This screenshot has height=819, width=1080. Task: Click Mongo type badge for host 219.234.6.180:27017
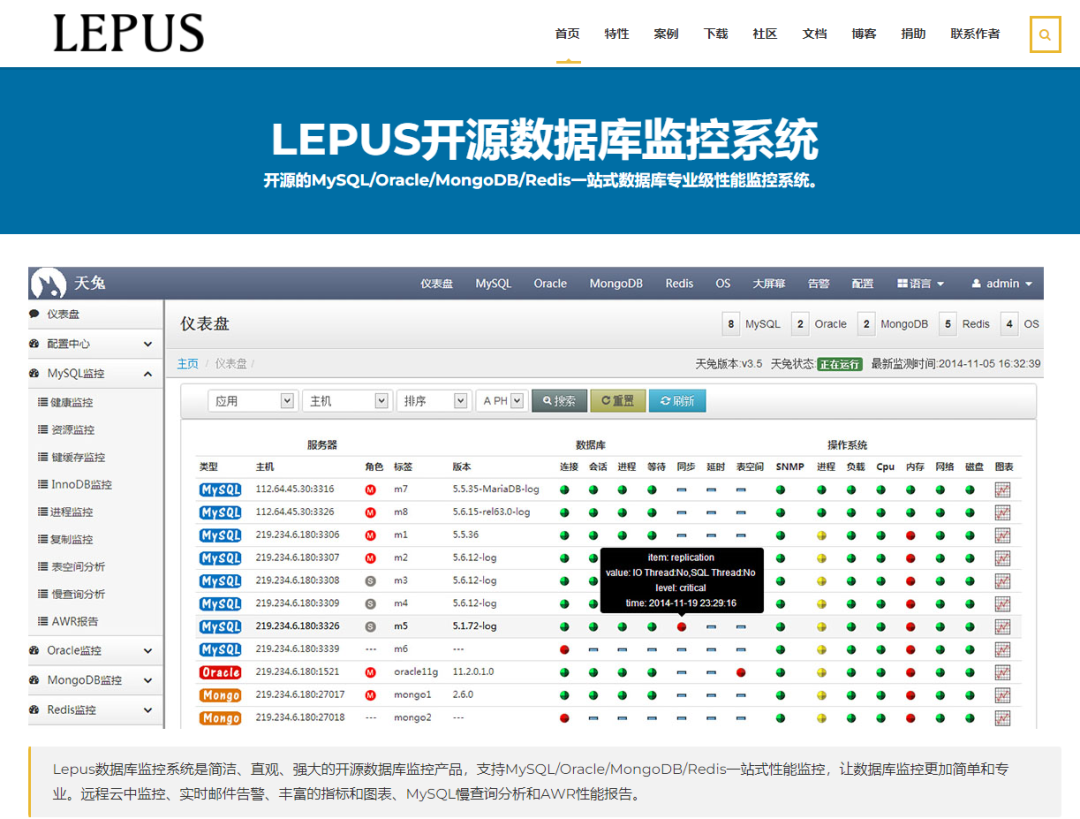pos(220,695)
